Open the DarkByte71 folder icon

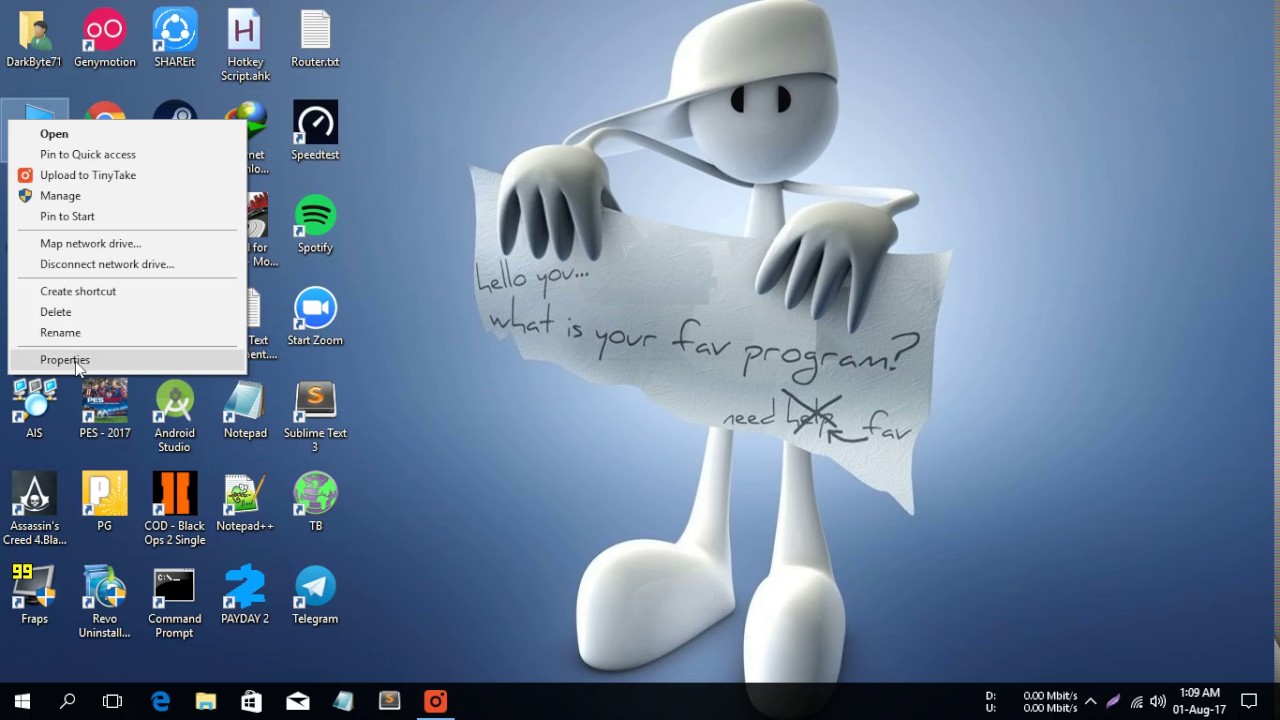34,40
